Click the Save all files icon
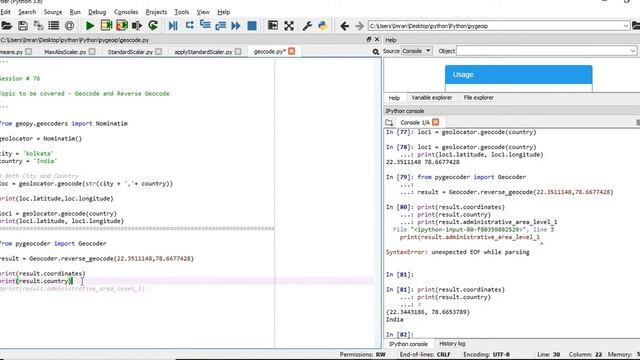The width and height of the screenshot is (640, 360). [x=38, y=26]
